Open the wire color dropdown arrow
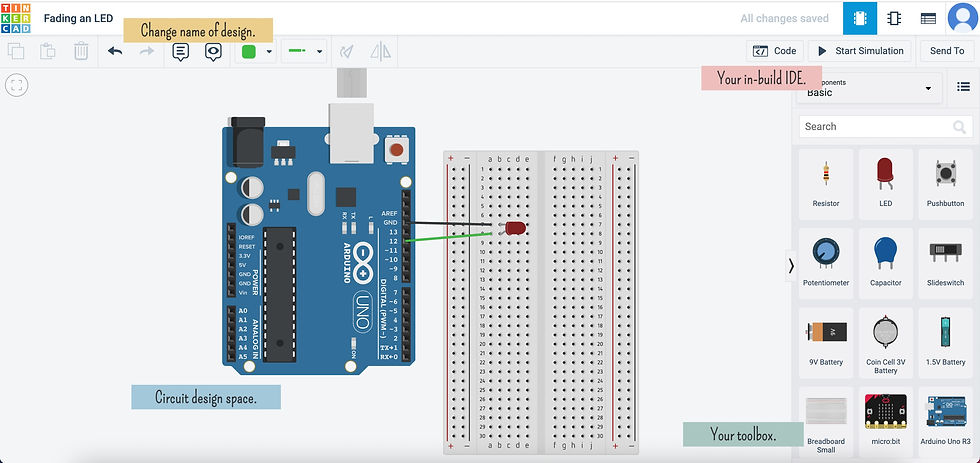This screenshot has width=980, height=463. [x=269, y=52]
